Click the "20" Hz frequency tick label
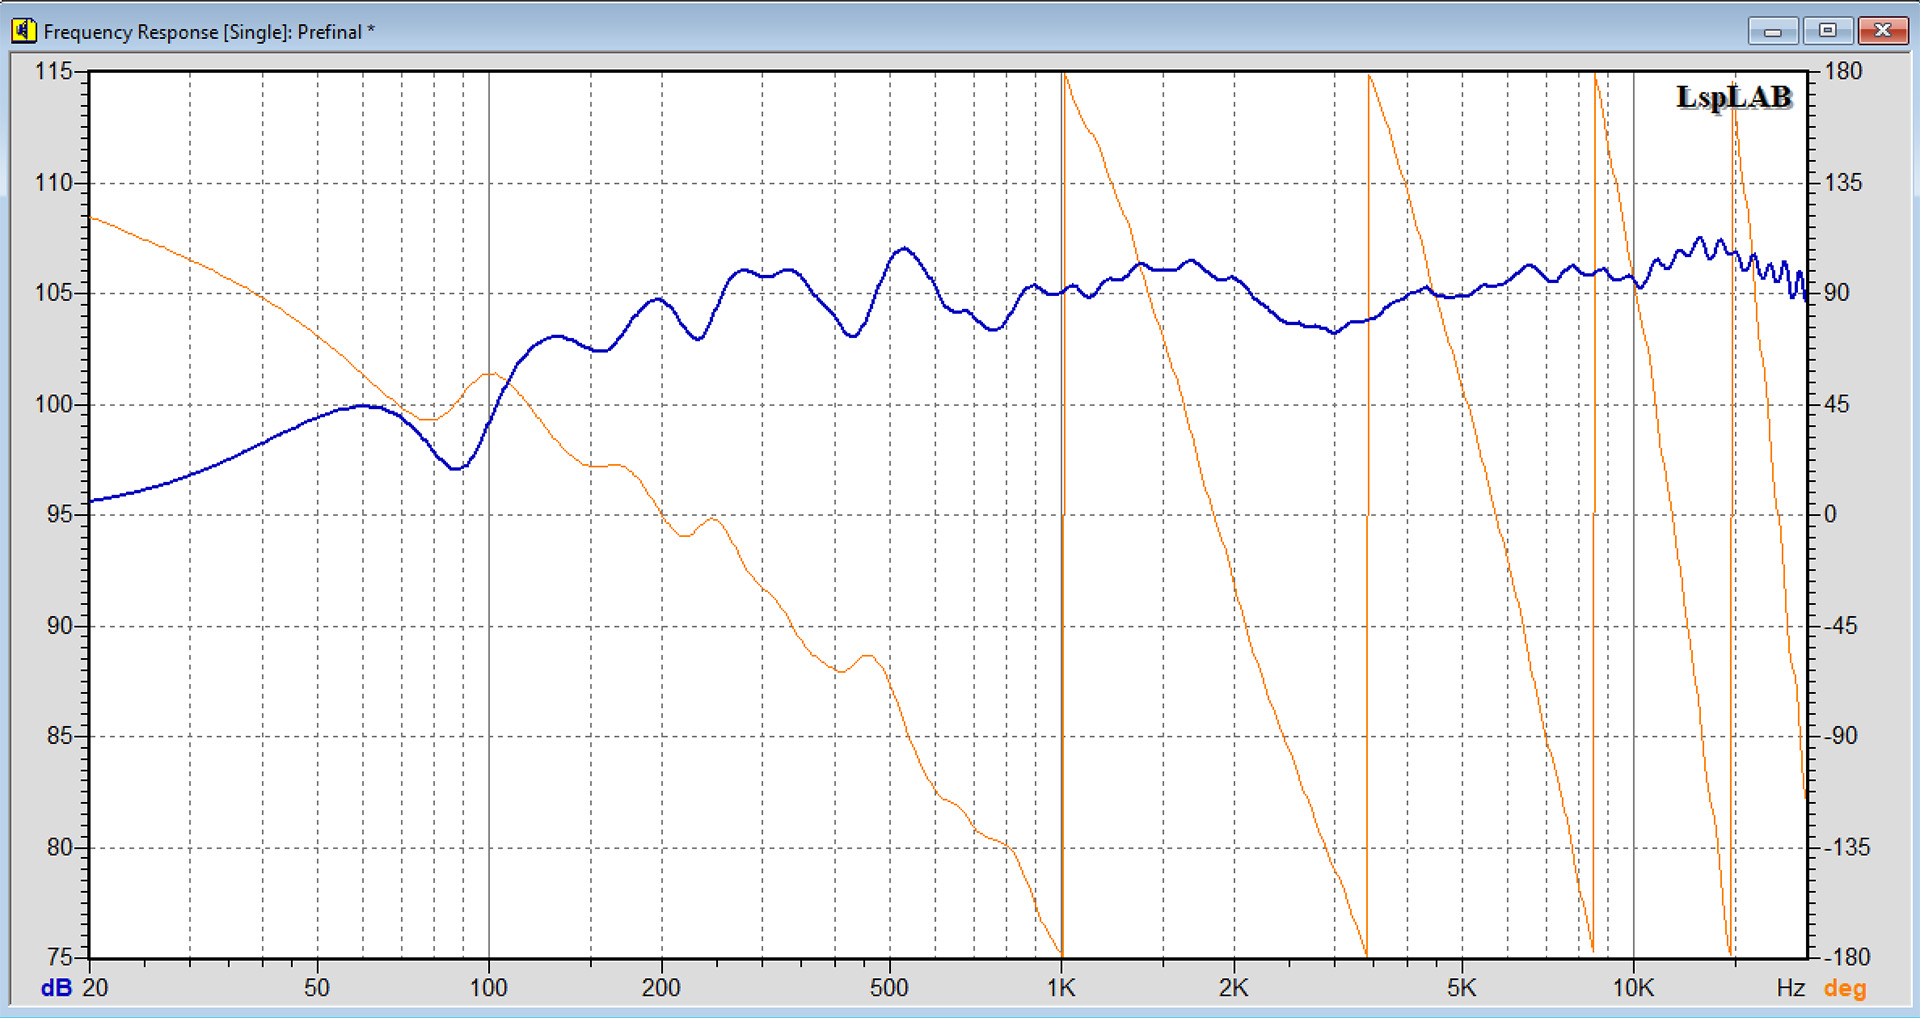The width and height of the screenshot is (1920, 1018). click(95, 988)
